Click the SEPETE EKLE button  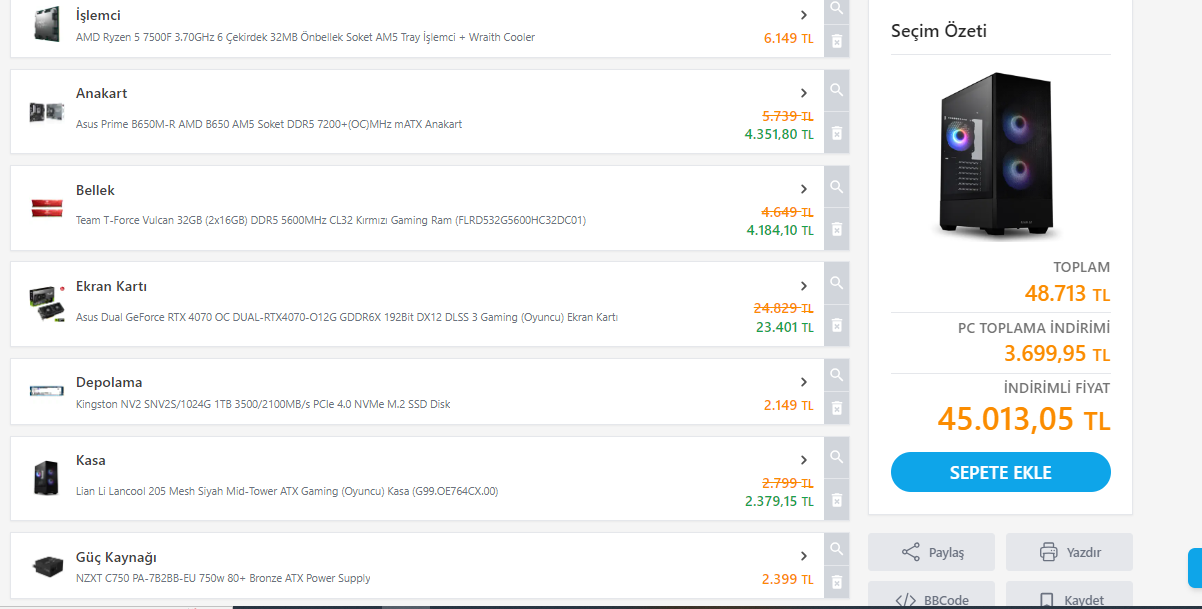pyautogui.click(x=1000, y=472)
